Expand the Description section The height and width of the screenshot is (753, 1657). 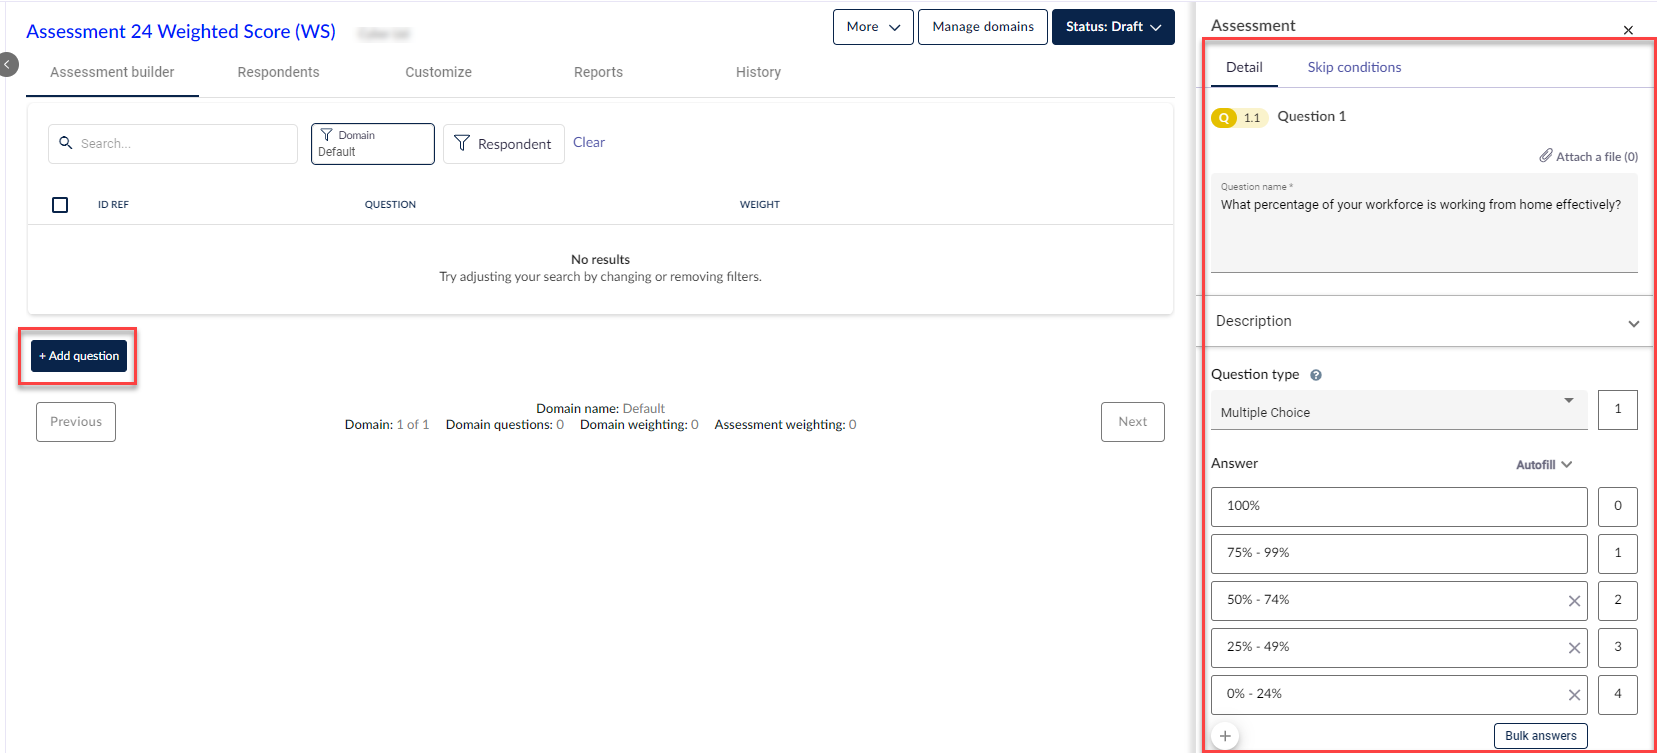coord(1425,321)
